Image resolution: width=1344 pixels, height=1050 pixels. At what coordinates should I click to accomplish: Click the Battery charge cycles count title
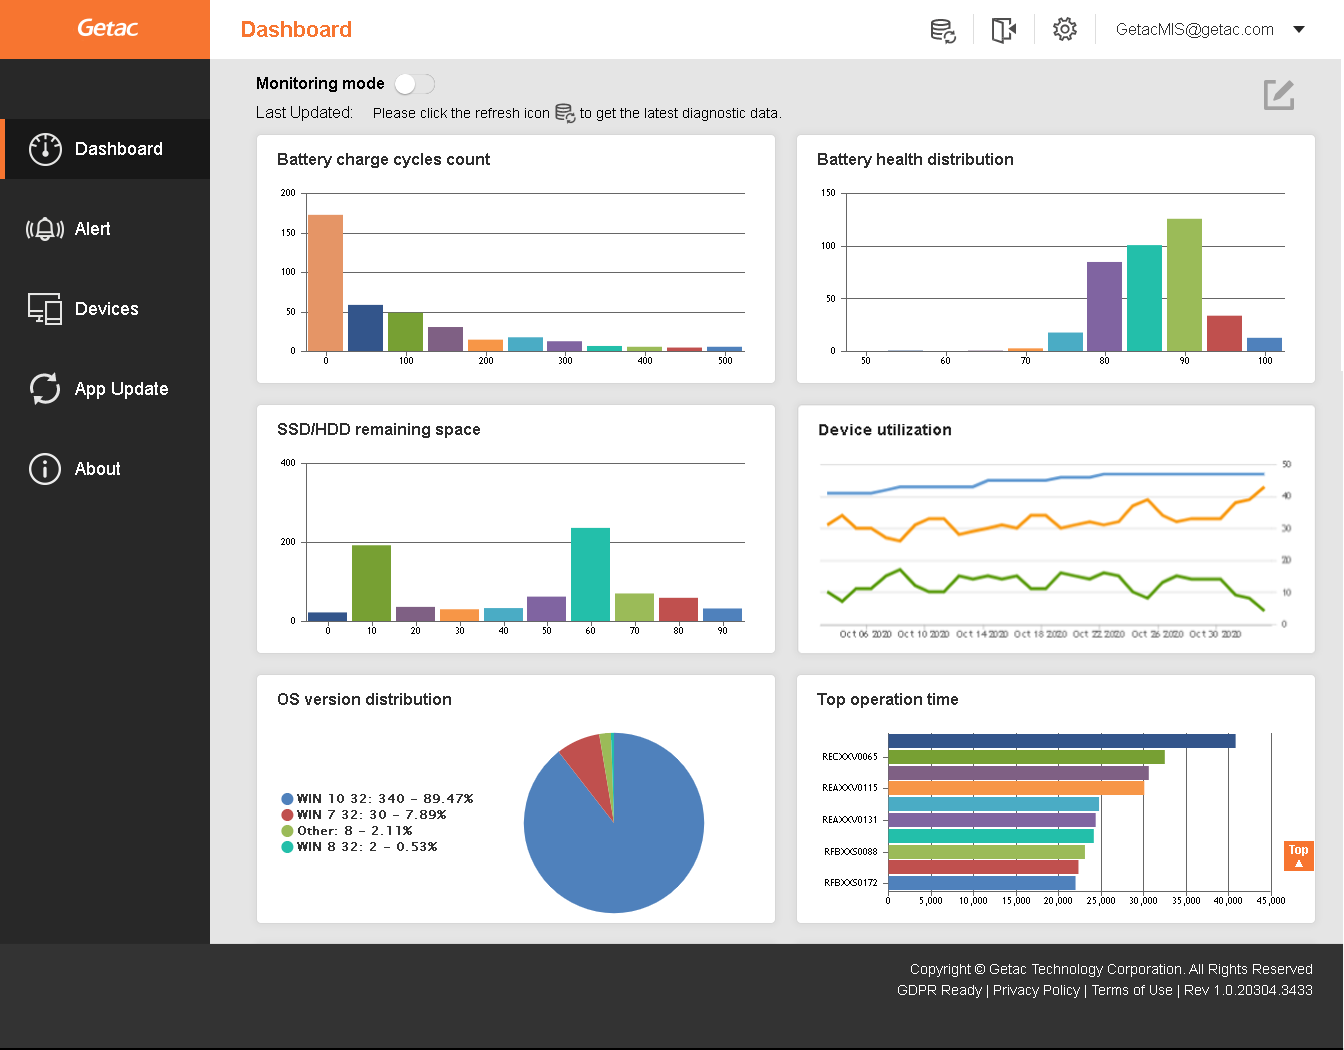pos(383,159)
